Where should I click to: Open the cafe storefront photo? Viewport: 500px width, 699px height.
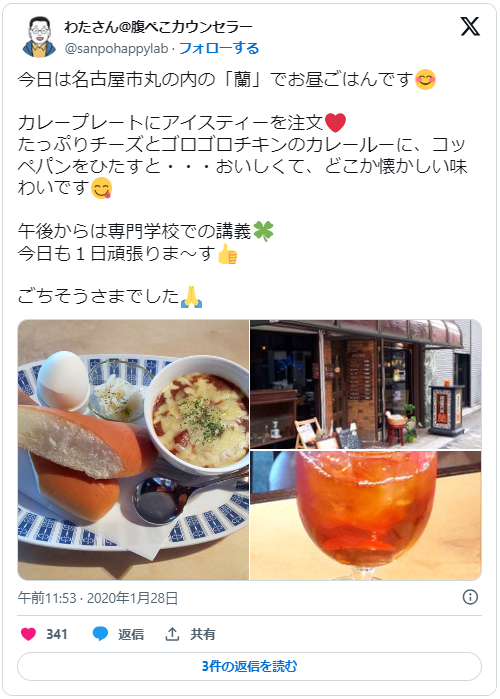tap(365, 384)
